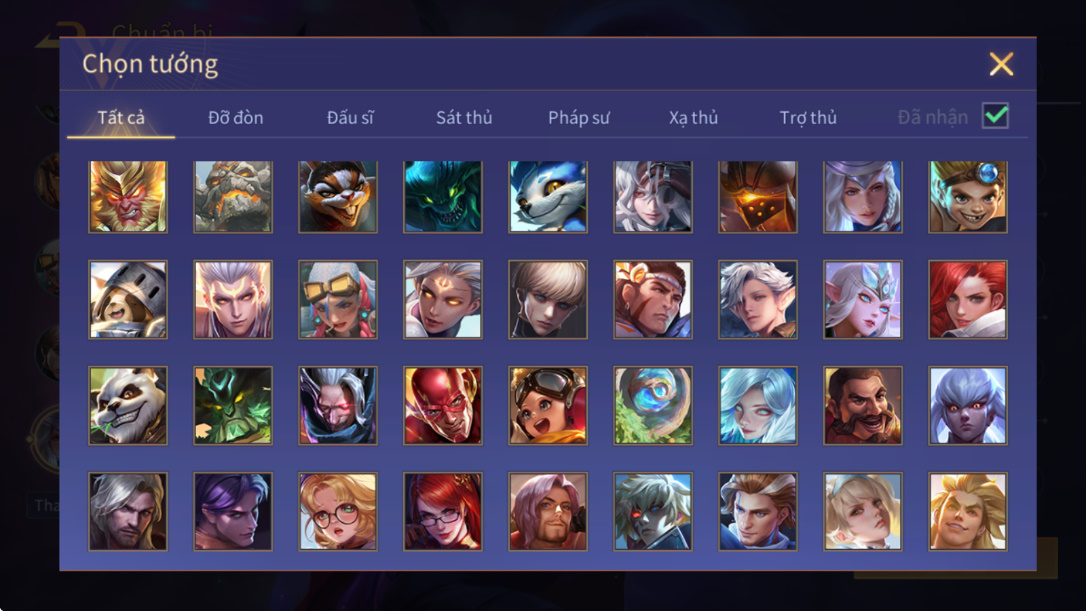Select the golden monkey king hero portrait

click(x=127, y=197)
